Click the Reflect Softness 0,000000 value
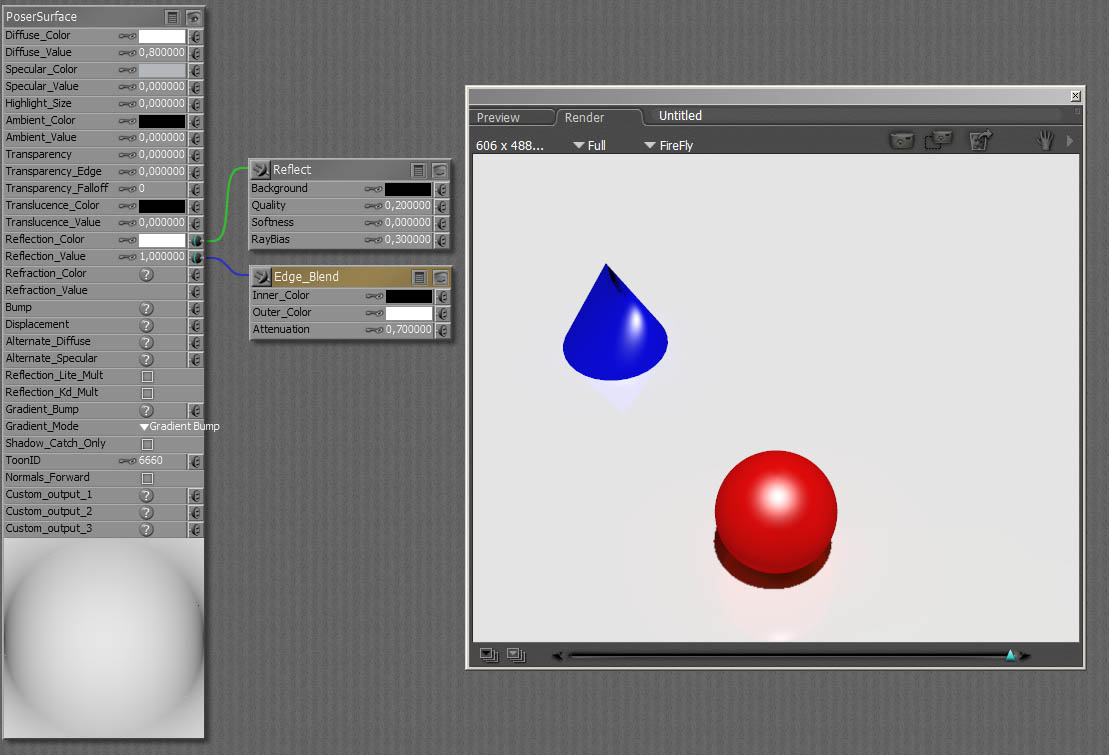The image size is (1109, 755). [407, 222]
